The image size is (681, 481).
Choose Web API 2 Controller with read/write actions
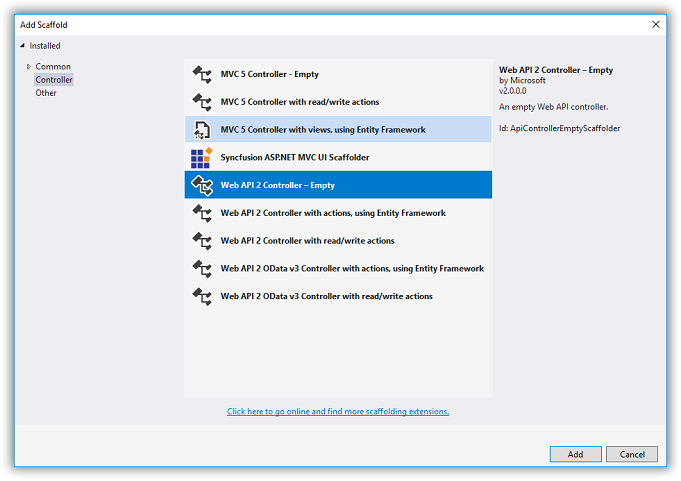(338, 241)
